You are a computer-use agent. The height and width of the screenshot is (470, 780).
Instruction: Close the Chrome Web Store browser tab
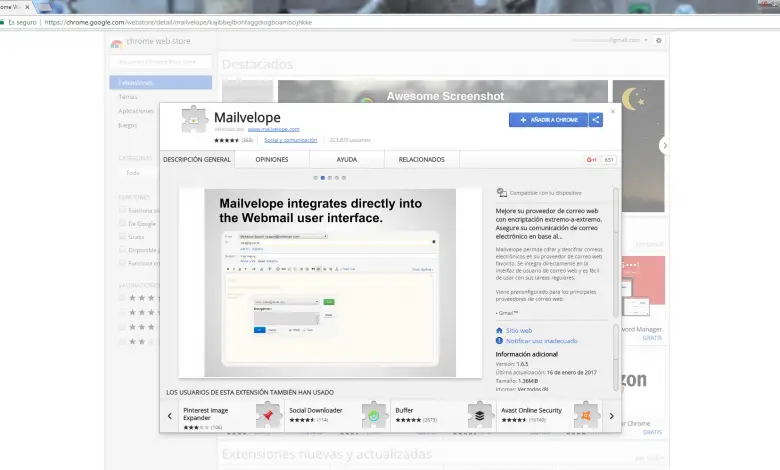point(27,7)
